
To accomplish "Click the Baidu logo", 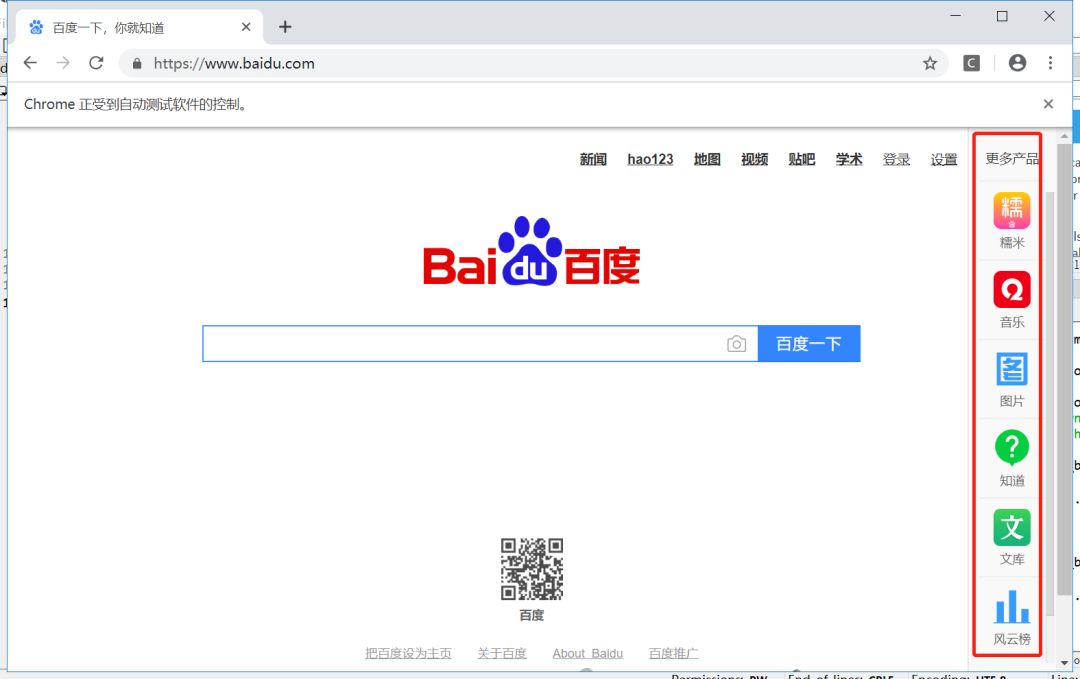I will [x=531, y=251].
